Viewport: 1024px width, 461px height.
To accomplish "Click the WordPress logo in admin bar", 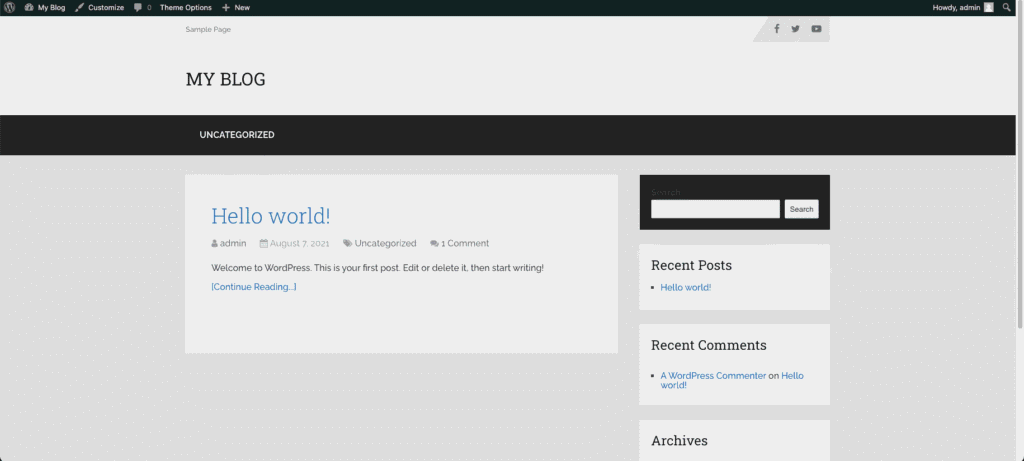I will (9, 7).
